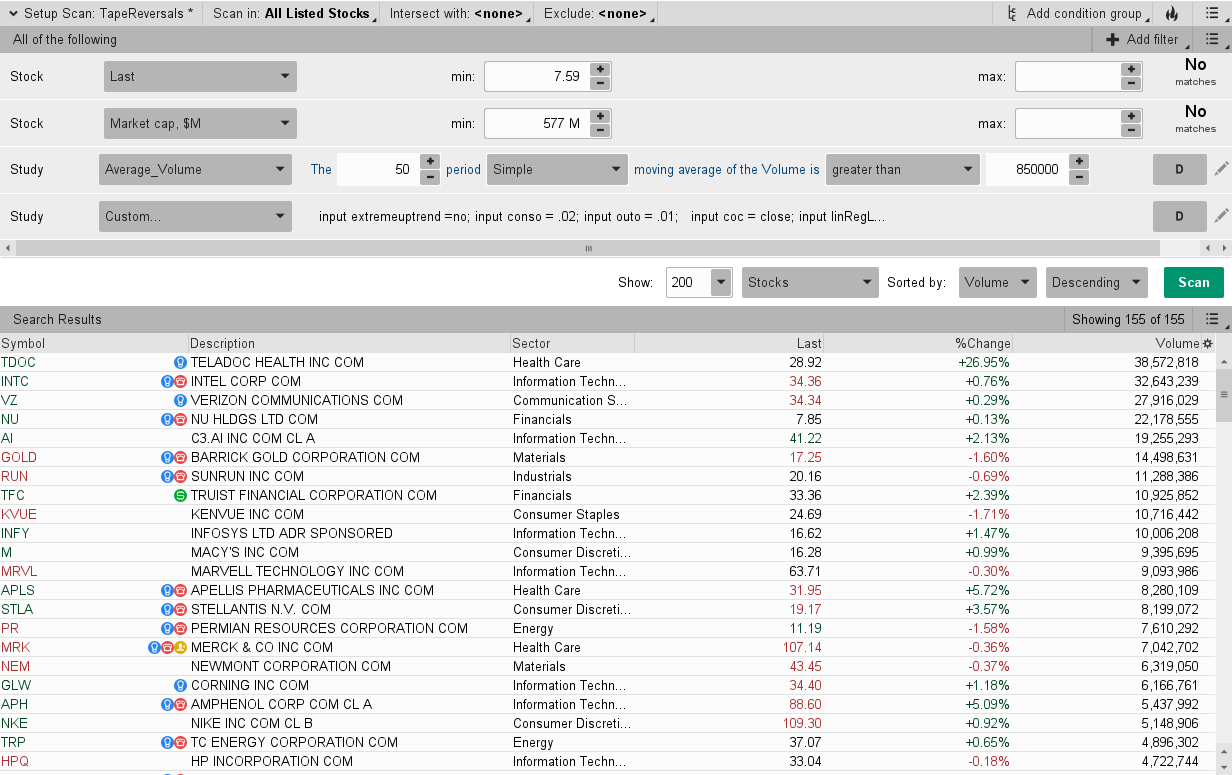The image size is (1232, 775).
Task: Open the Last stock filter dropdown
Action: tap(200, 76)
